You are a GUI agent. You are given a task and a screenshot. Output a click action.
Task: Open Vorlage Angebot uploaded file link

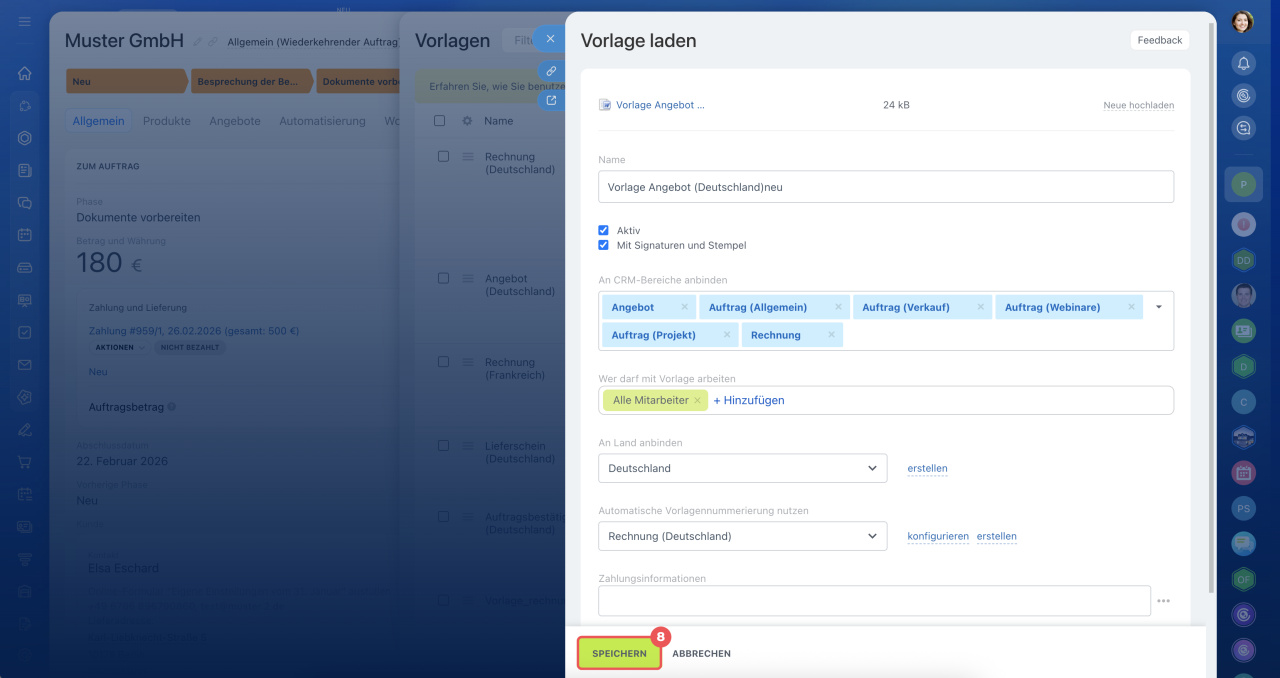pyautogui.click(x=660, y=105)
